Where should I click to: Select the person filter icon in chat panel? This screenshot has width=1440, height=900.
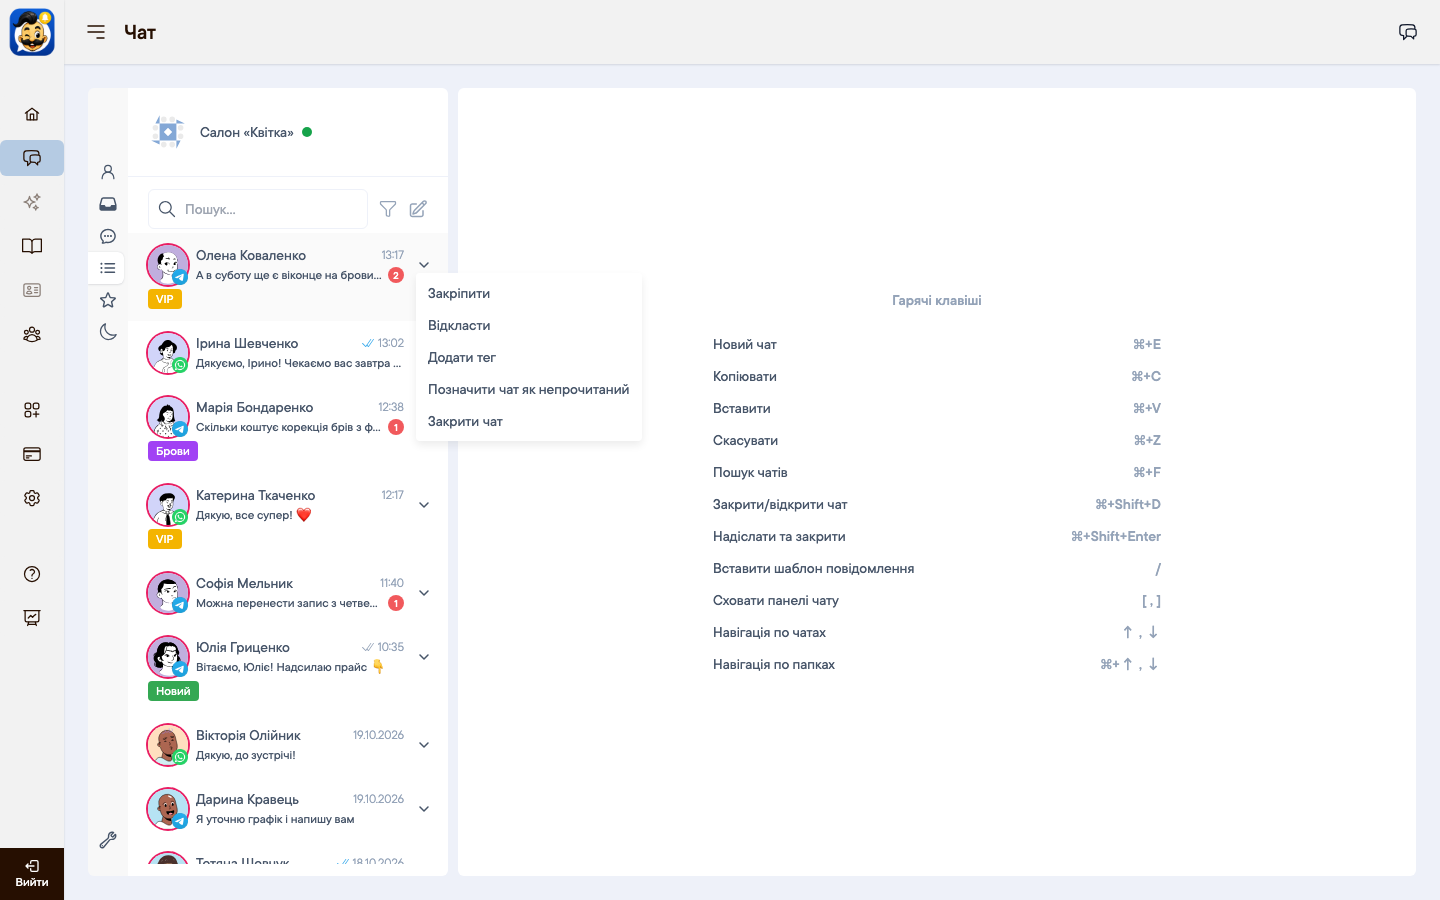pos(108,172)
